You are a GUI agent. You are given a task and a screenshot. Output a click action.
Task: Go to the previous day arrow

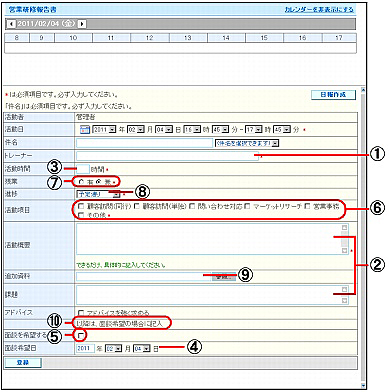[x=12, y=24]
